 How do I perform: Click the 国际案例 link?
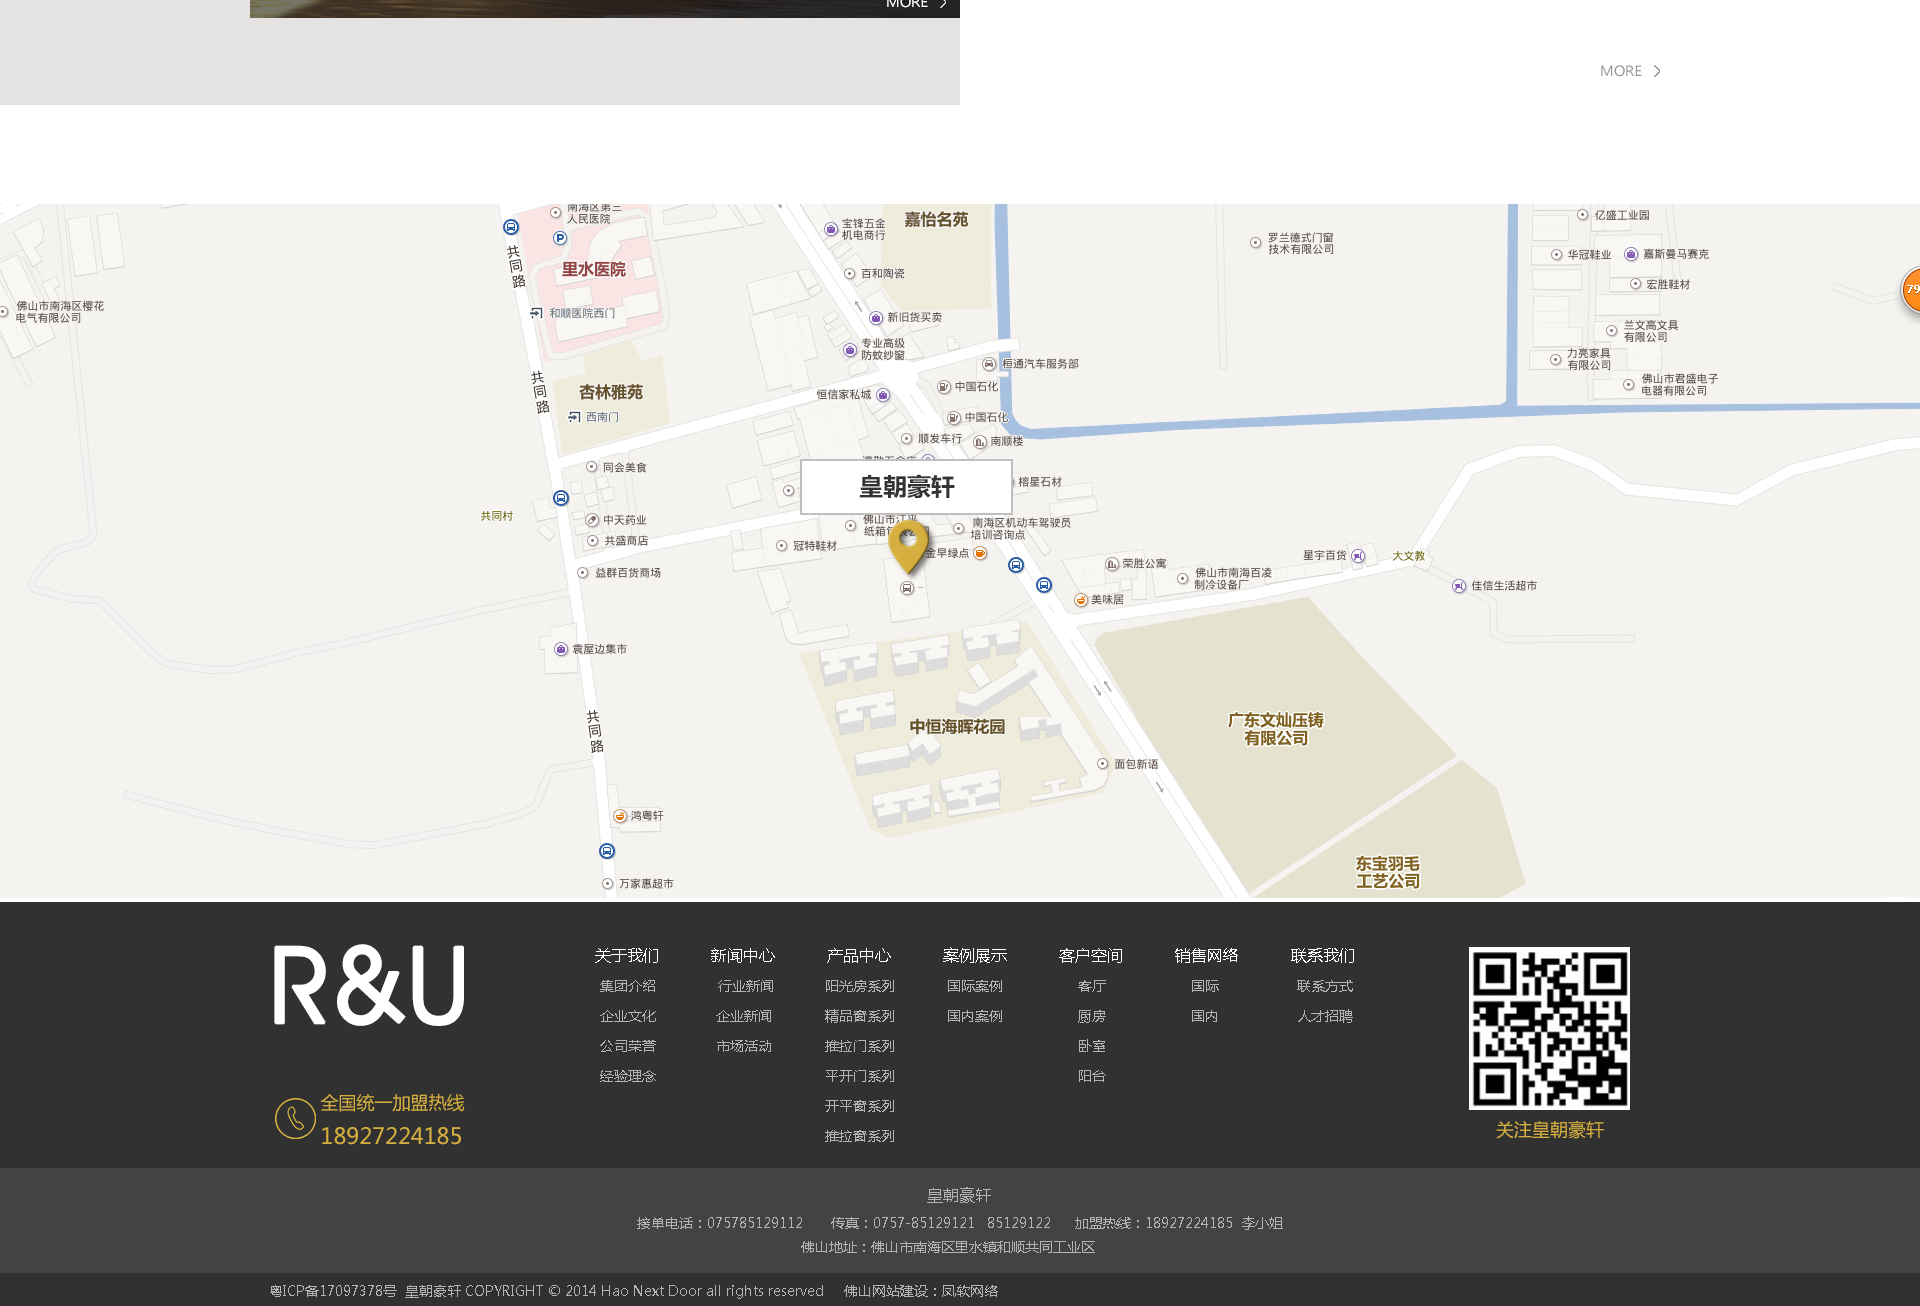point(974,986)
